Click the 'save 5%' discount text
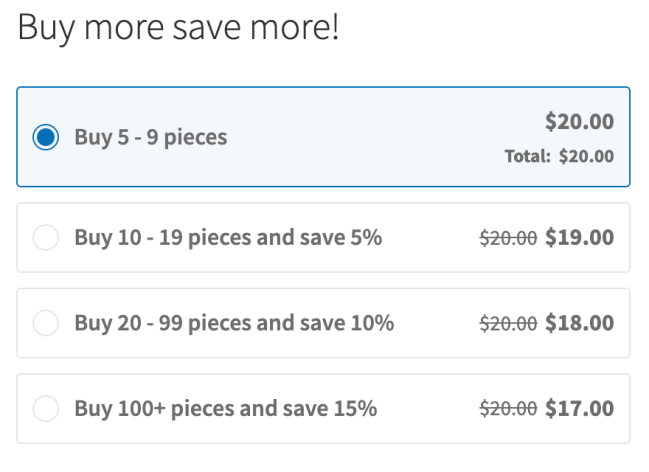649x472 pixels. pos(345,238)
